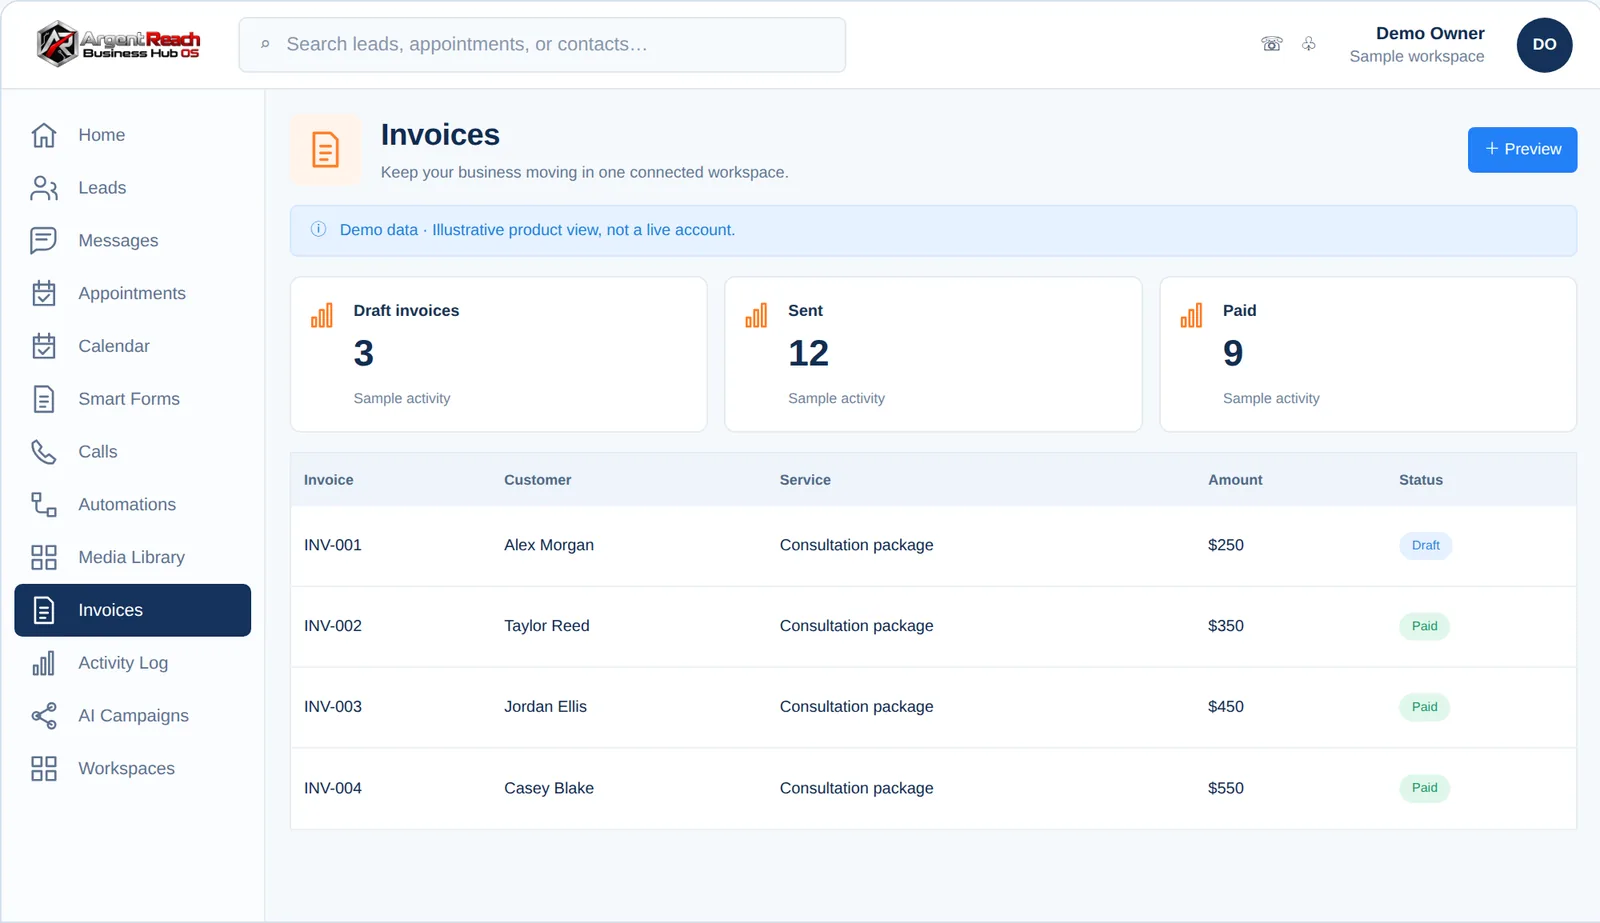
Task: Click the Paid card chart icon
Action: coord(1191,316)
